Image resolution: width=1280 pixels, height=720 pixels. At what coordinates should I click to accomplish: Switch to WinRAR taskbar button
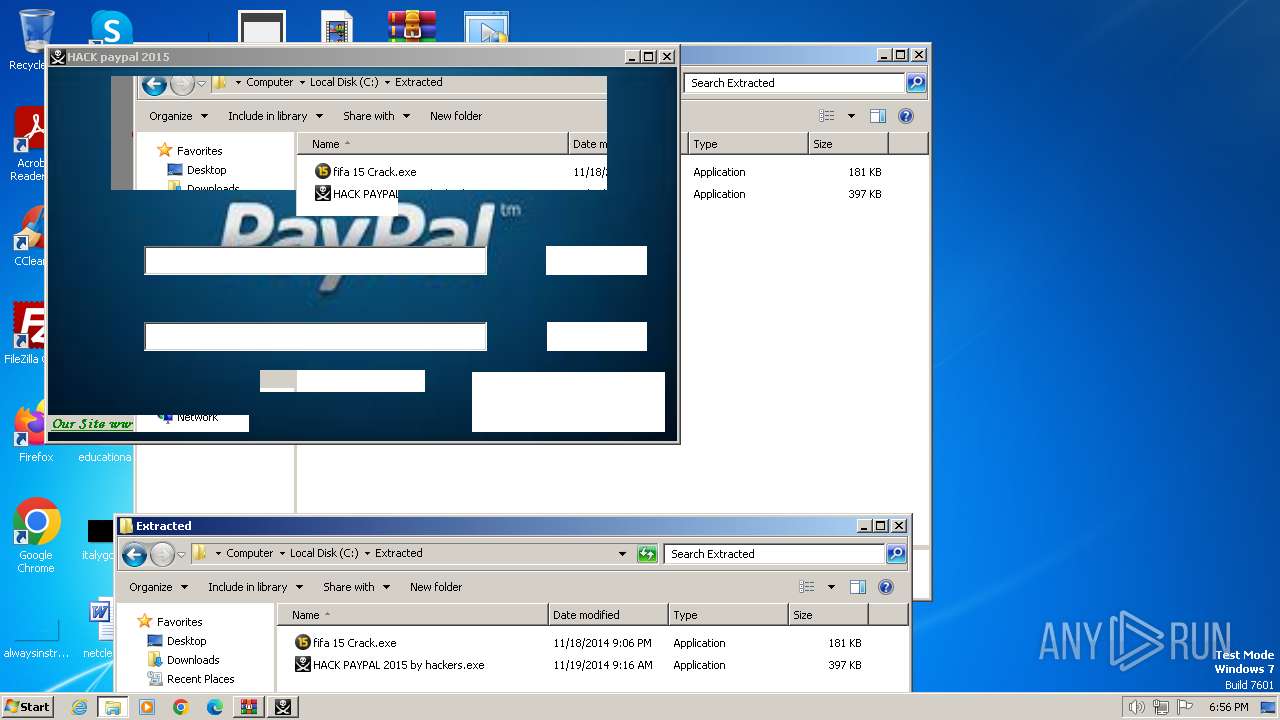point(248,707)
